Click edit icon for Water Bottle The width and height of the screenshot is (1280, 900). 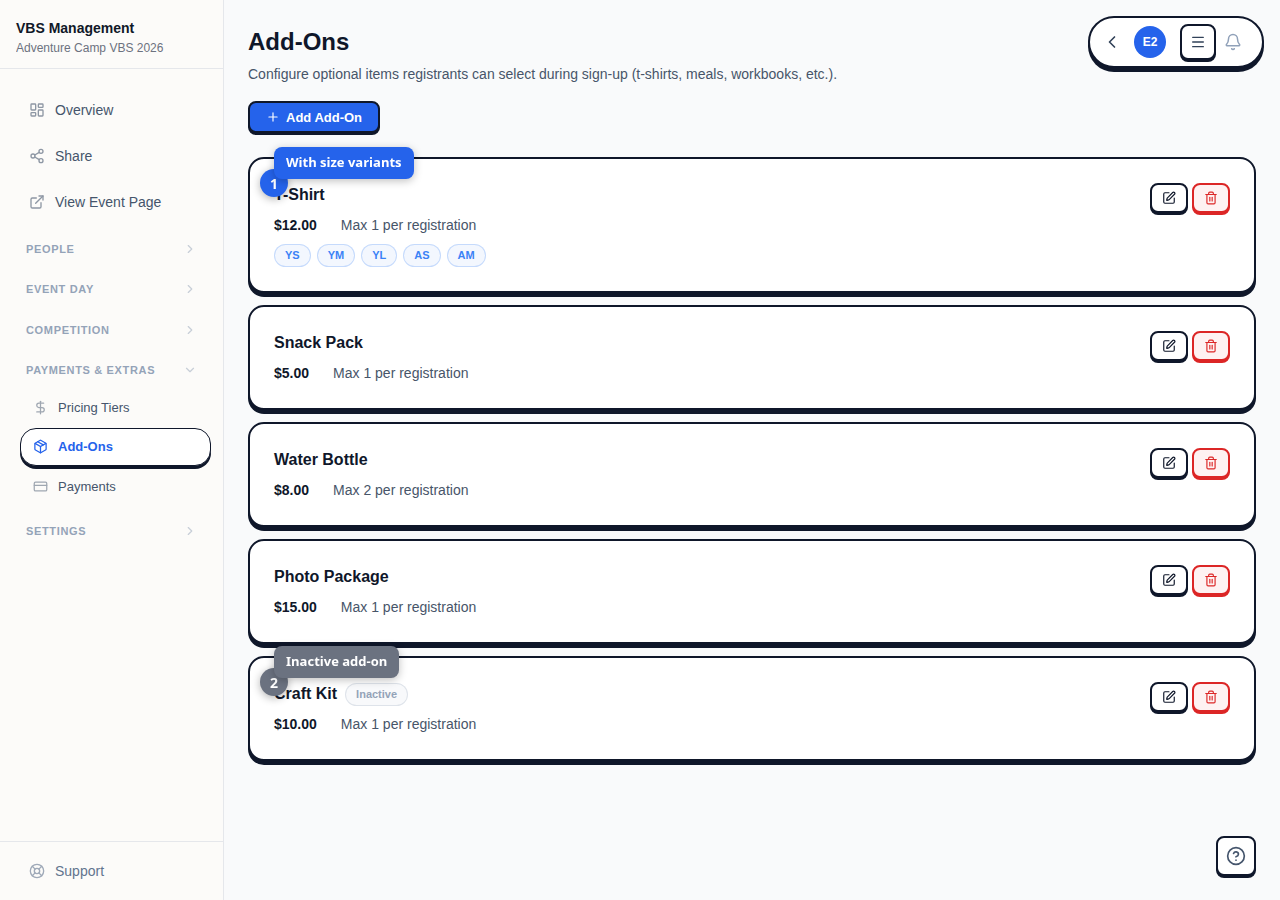[1168, 463]
